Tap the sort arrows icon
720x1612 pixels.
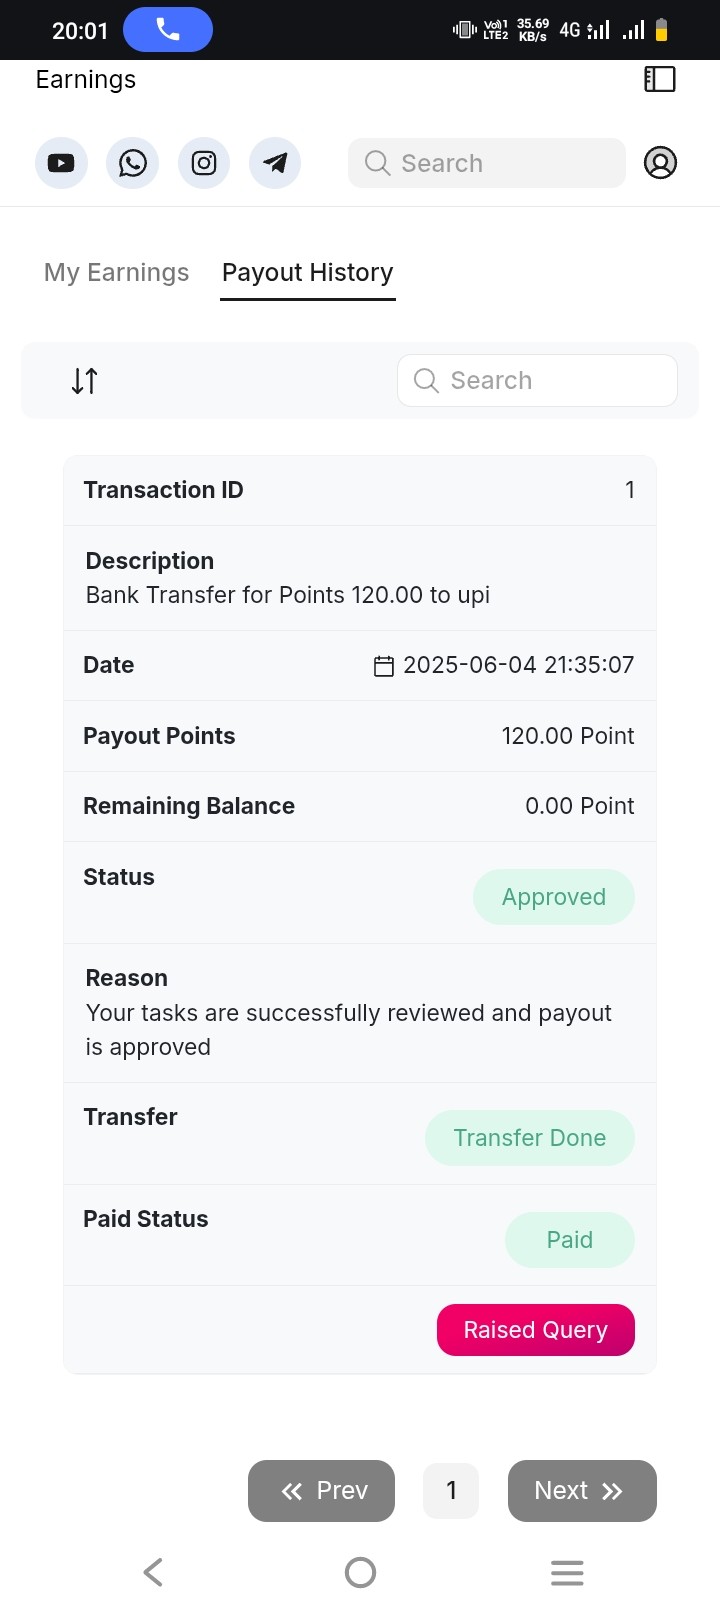[85, 380]
